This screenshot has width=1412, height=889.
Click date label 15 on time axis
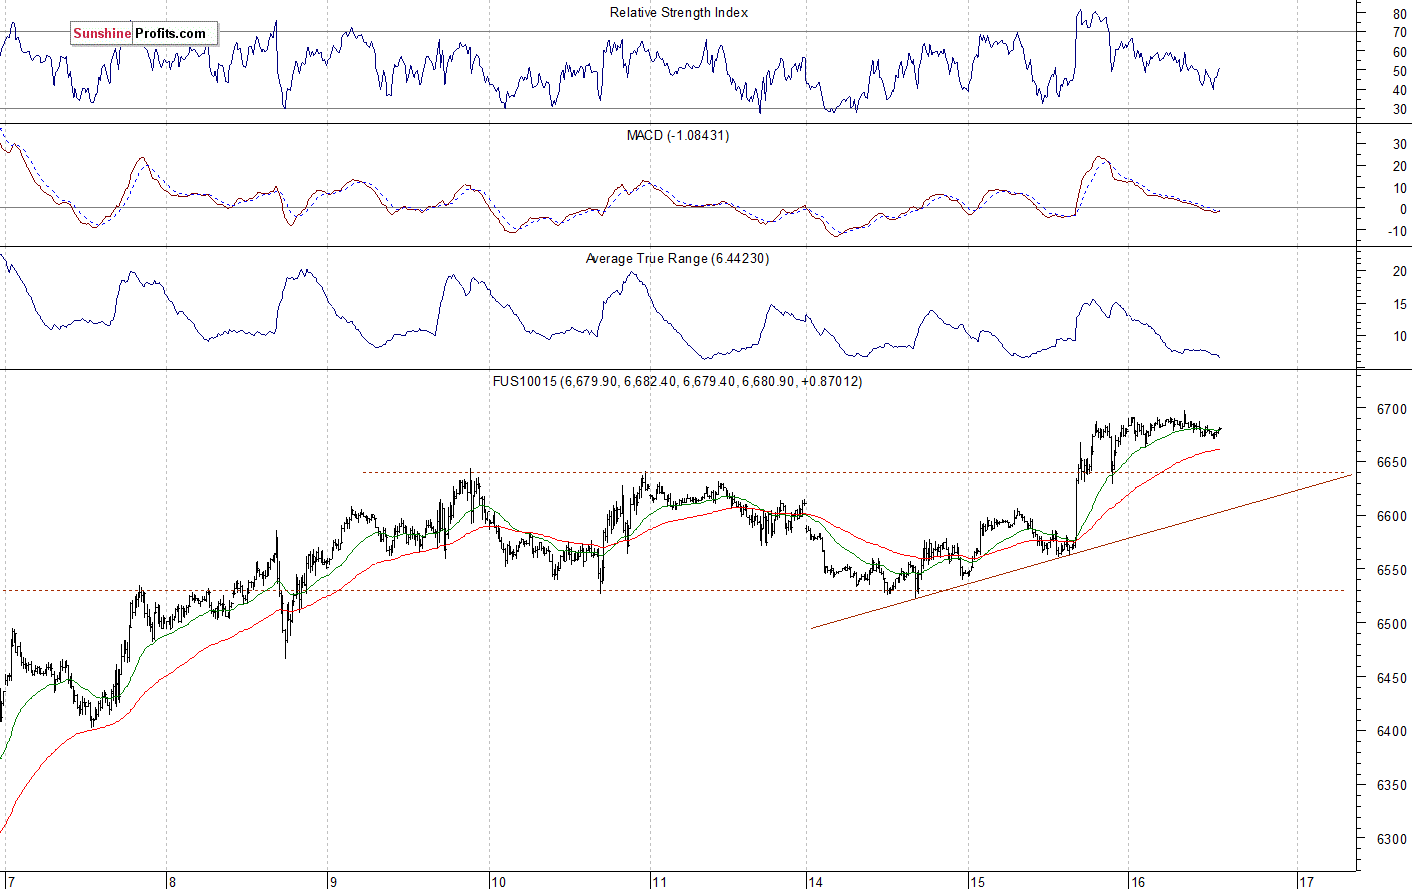[x=977, y=882]
